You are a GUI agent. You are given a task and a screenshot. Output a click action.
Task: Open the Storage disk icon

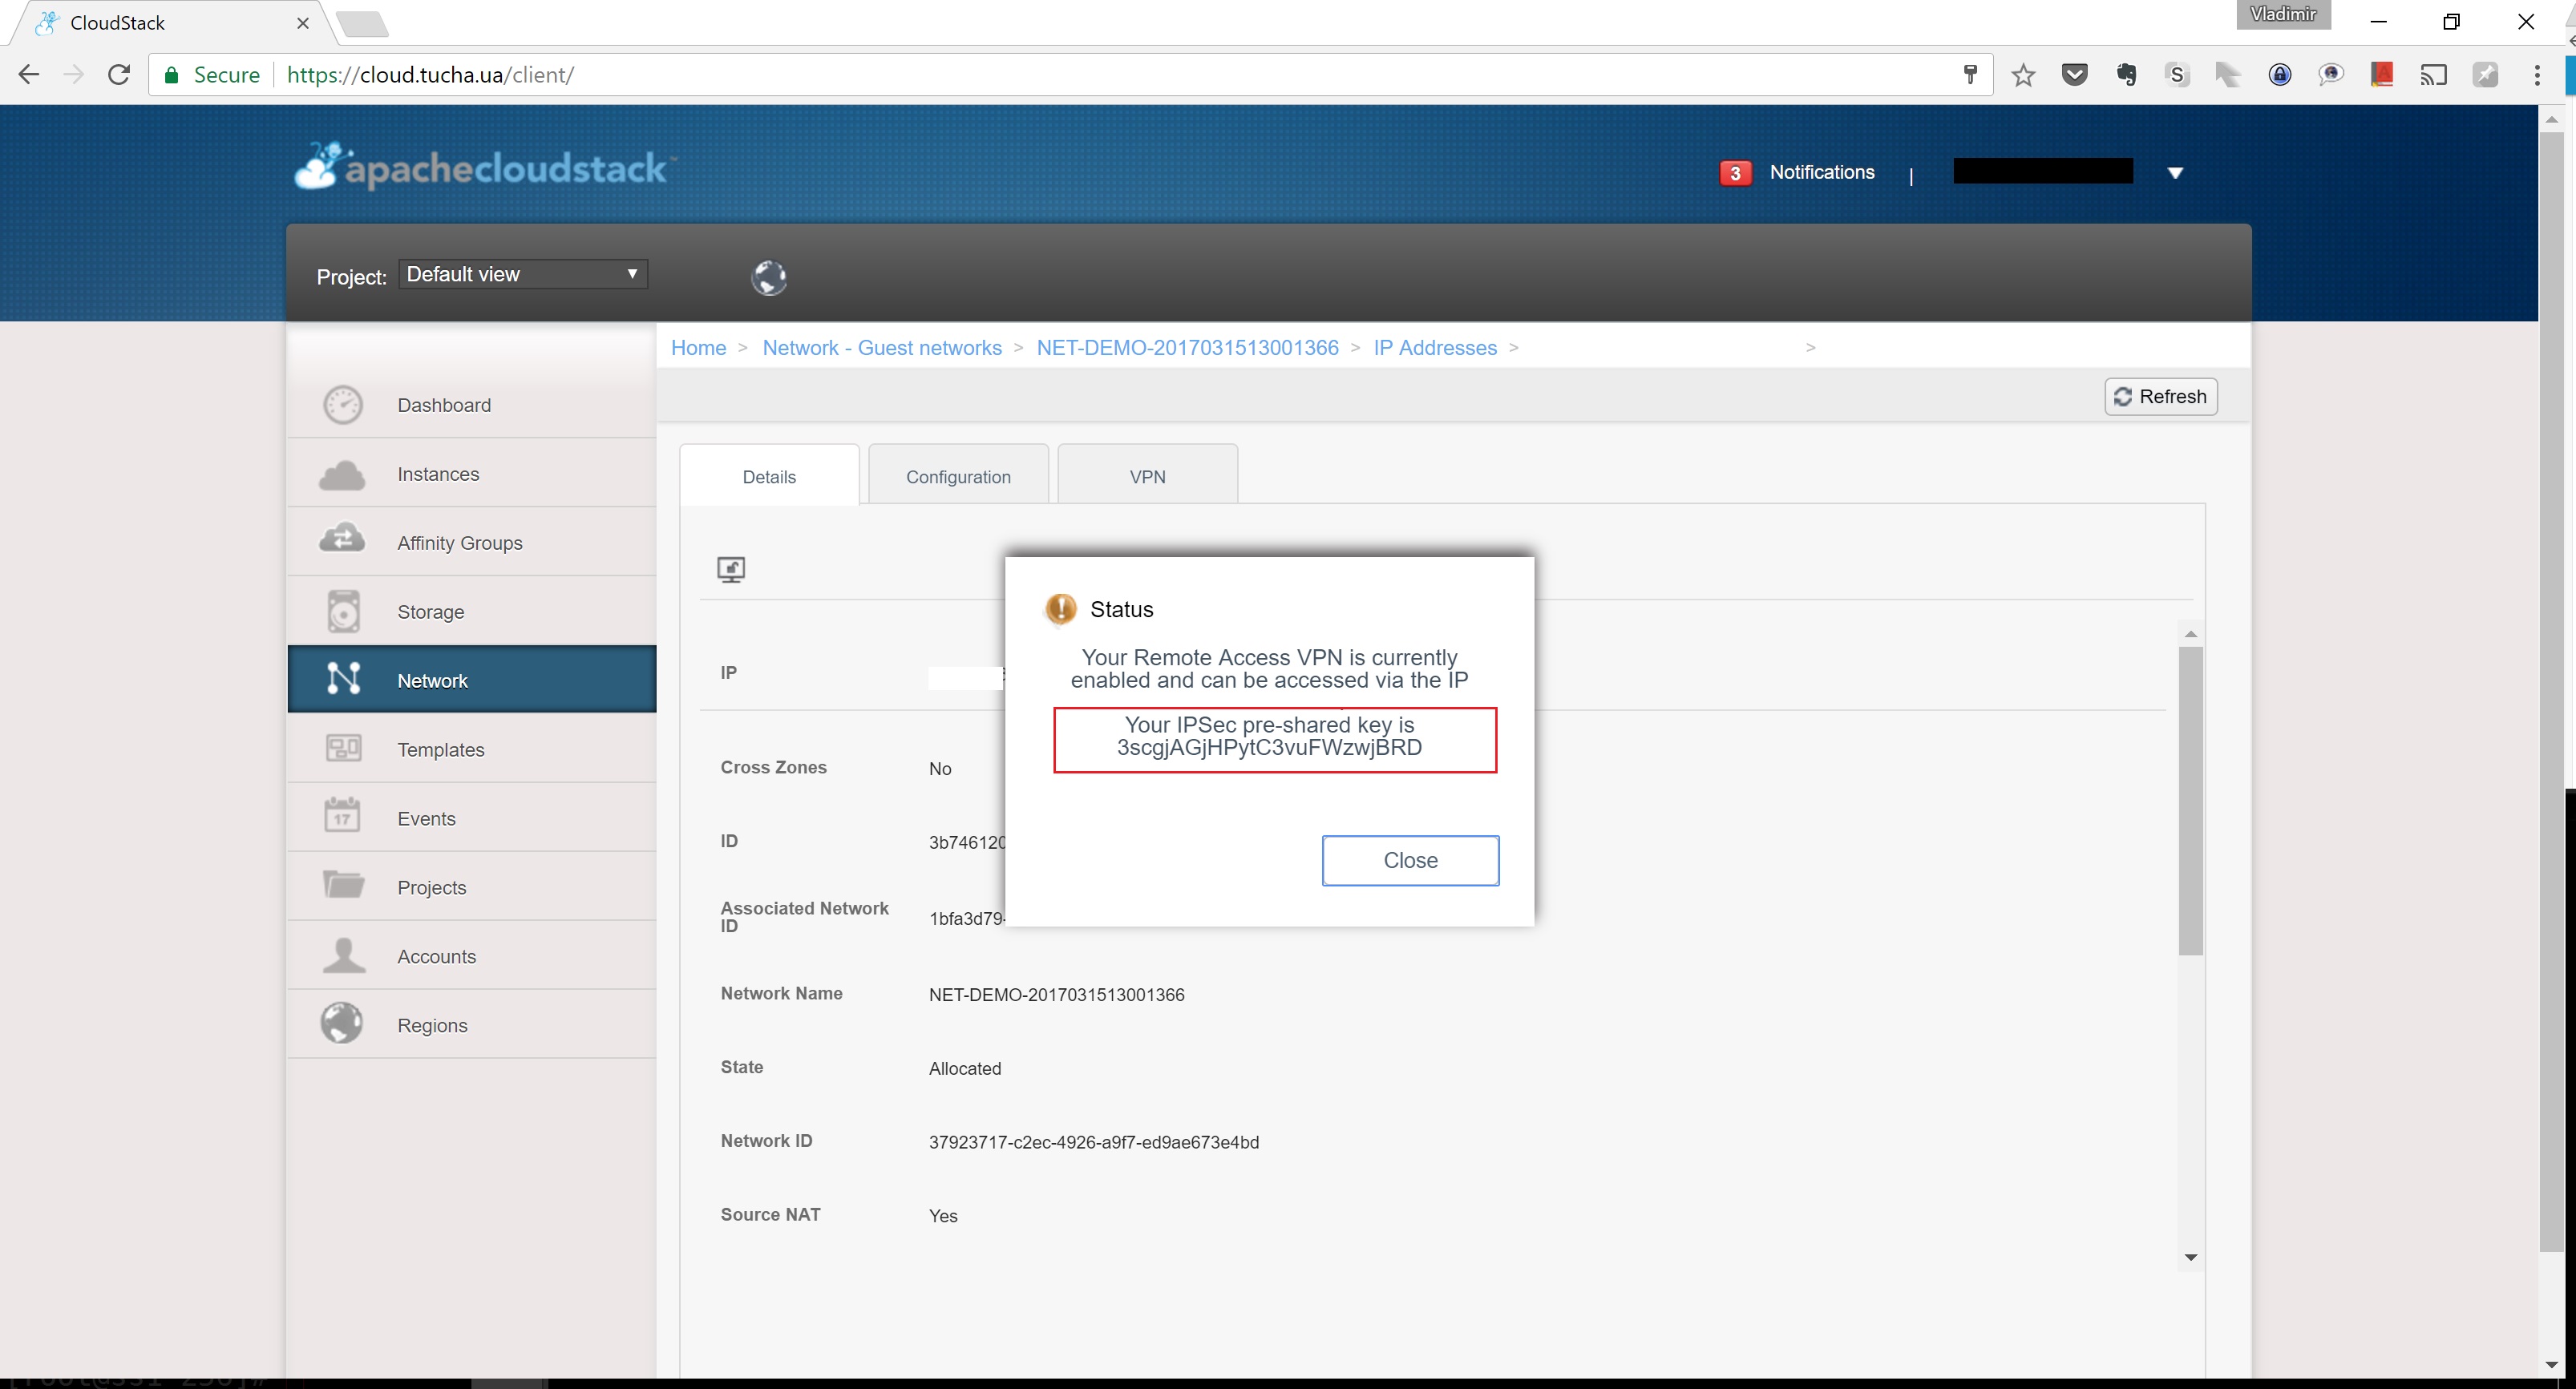[x=343, y=611]
